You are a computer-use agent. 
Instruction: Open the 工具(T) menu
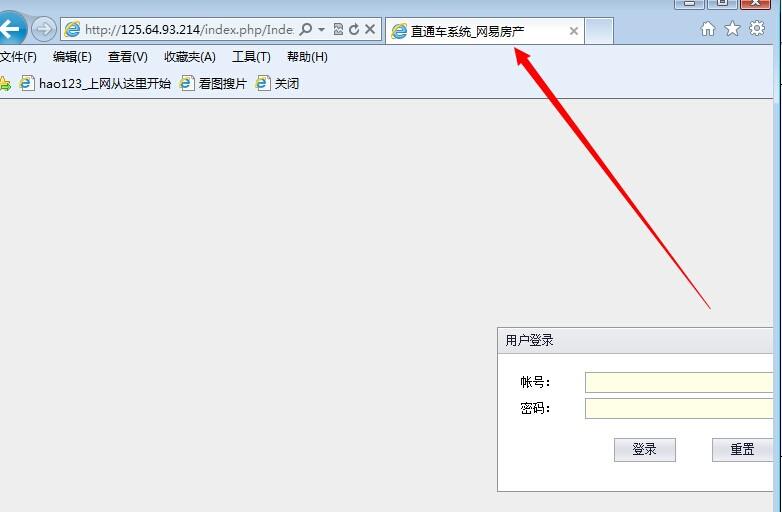(251, 57)
